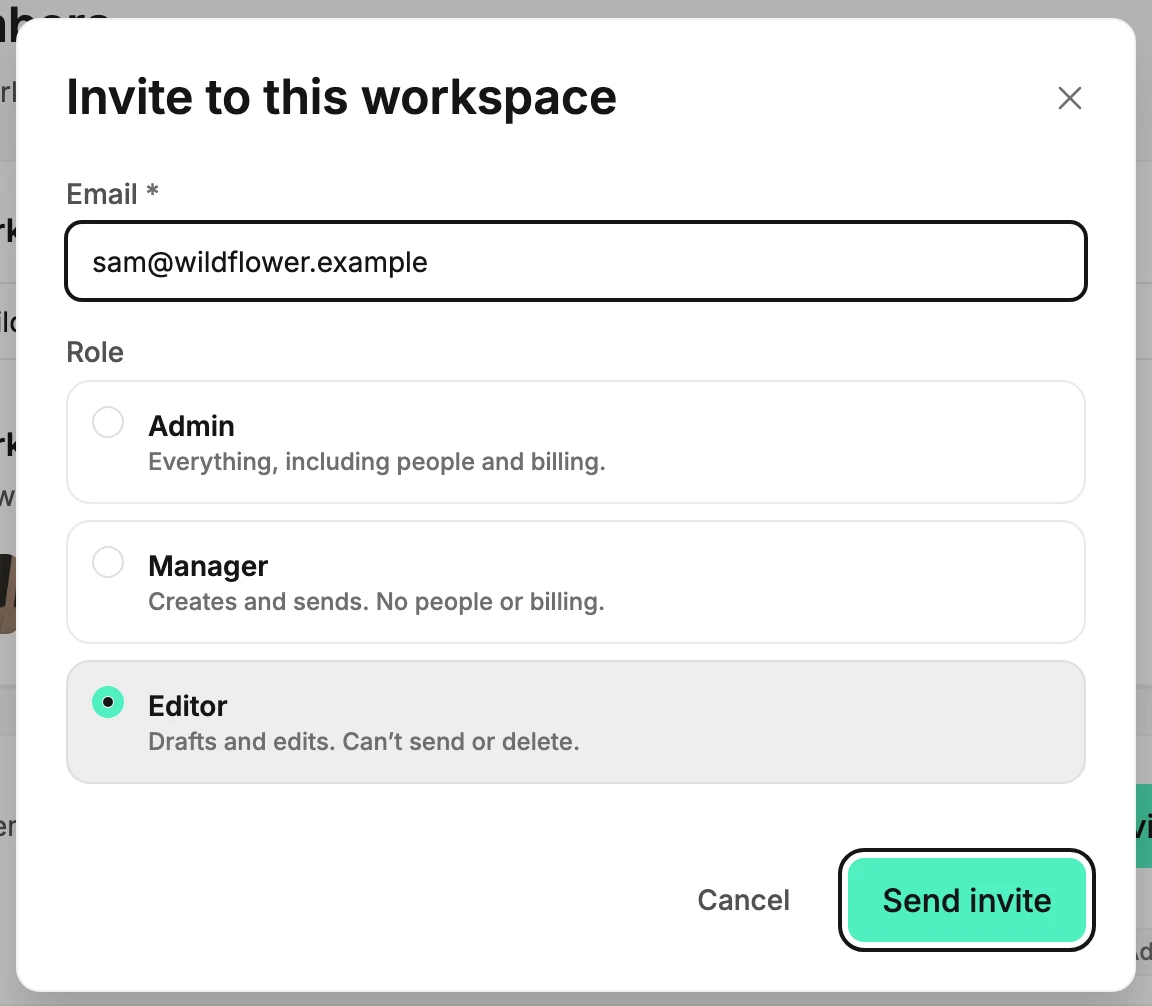Screen dimensions: 1152x1006
Task: Click the 'Email *' field label
Action: pos(112,194)
